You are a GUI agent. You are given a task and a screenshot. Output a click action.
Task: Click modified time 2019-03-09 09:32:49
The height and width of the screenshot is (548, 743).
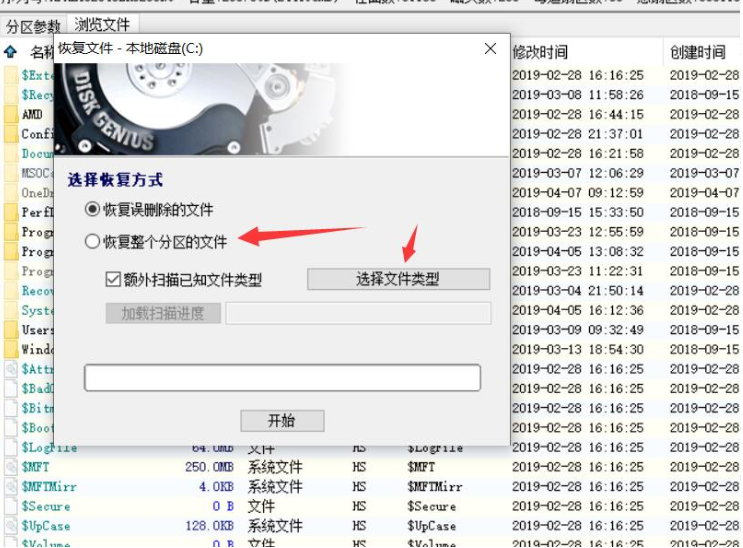(578, 329)
